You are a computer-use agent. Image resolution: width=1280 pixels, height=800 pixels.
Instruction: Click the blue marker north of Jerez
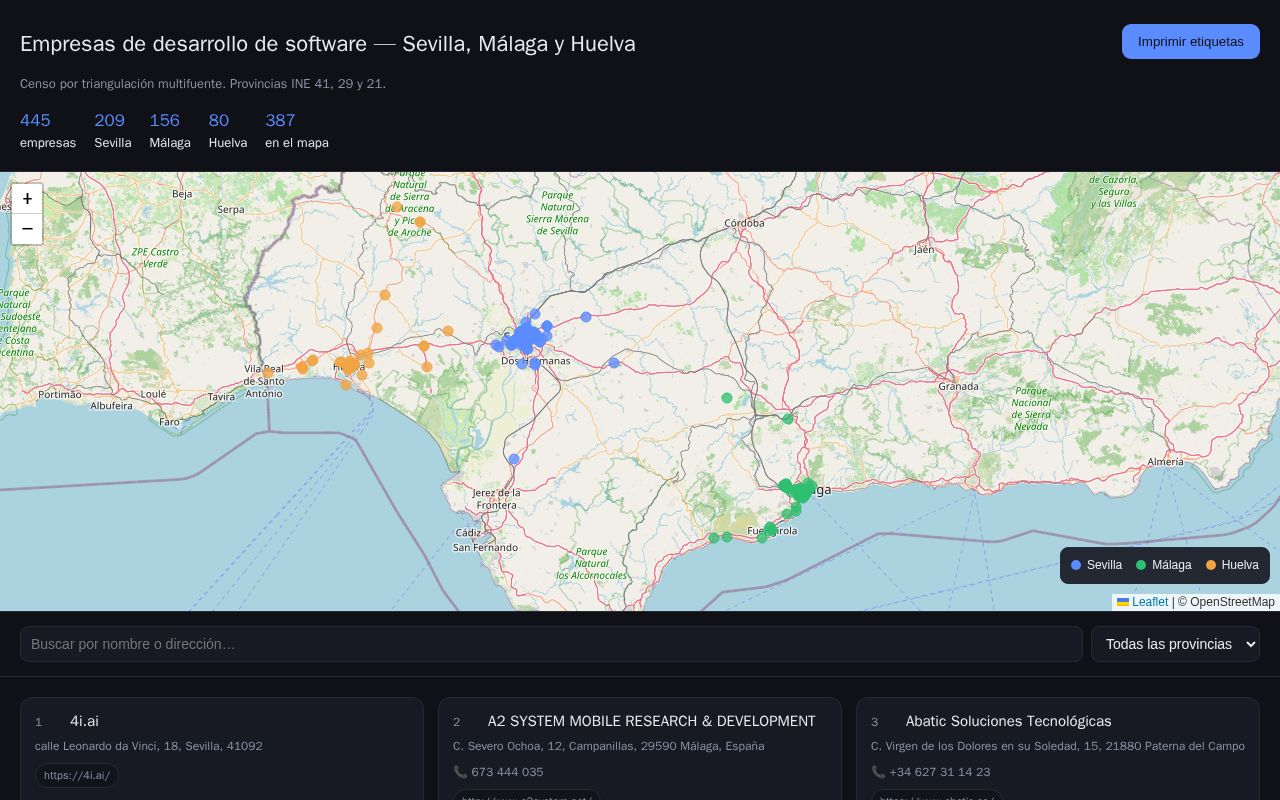(x=514, y=459)
